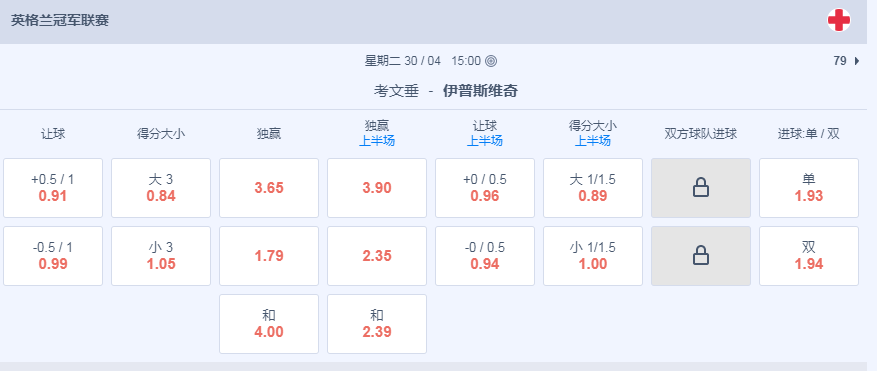Pick full-time win odds 1.79
This screenshot has width=877, height=371.
269,256
